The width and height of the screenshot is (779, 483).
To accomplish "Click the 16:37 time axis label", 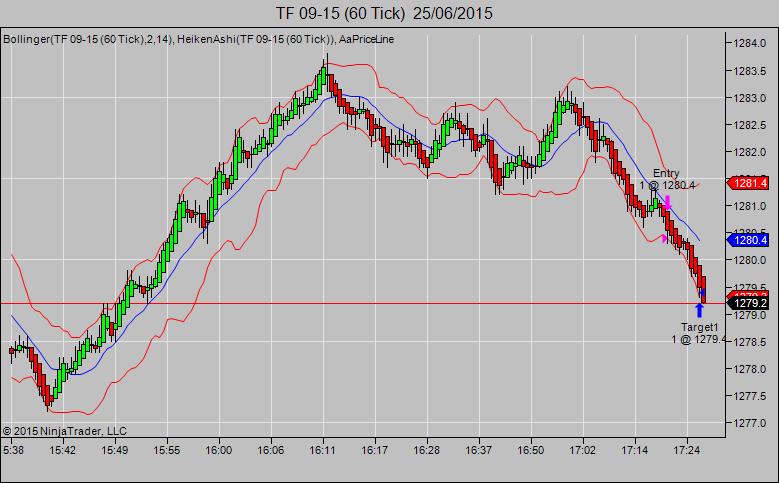I will click(x=478, y=450).
